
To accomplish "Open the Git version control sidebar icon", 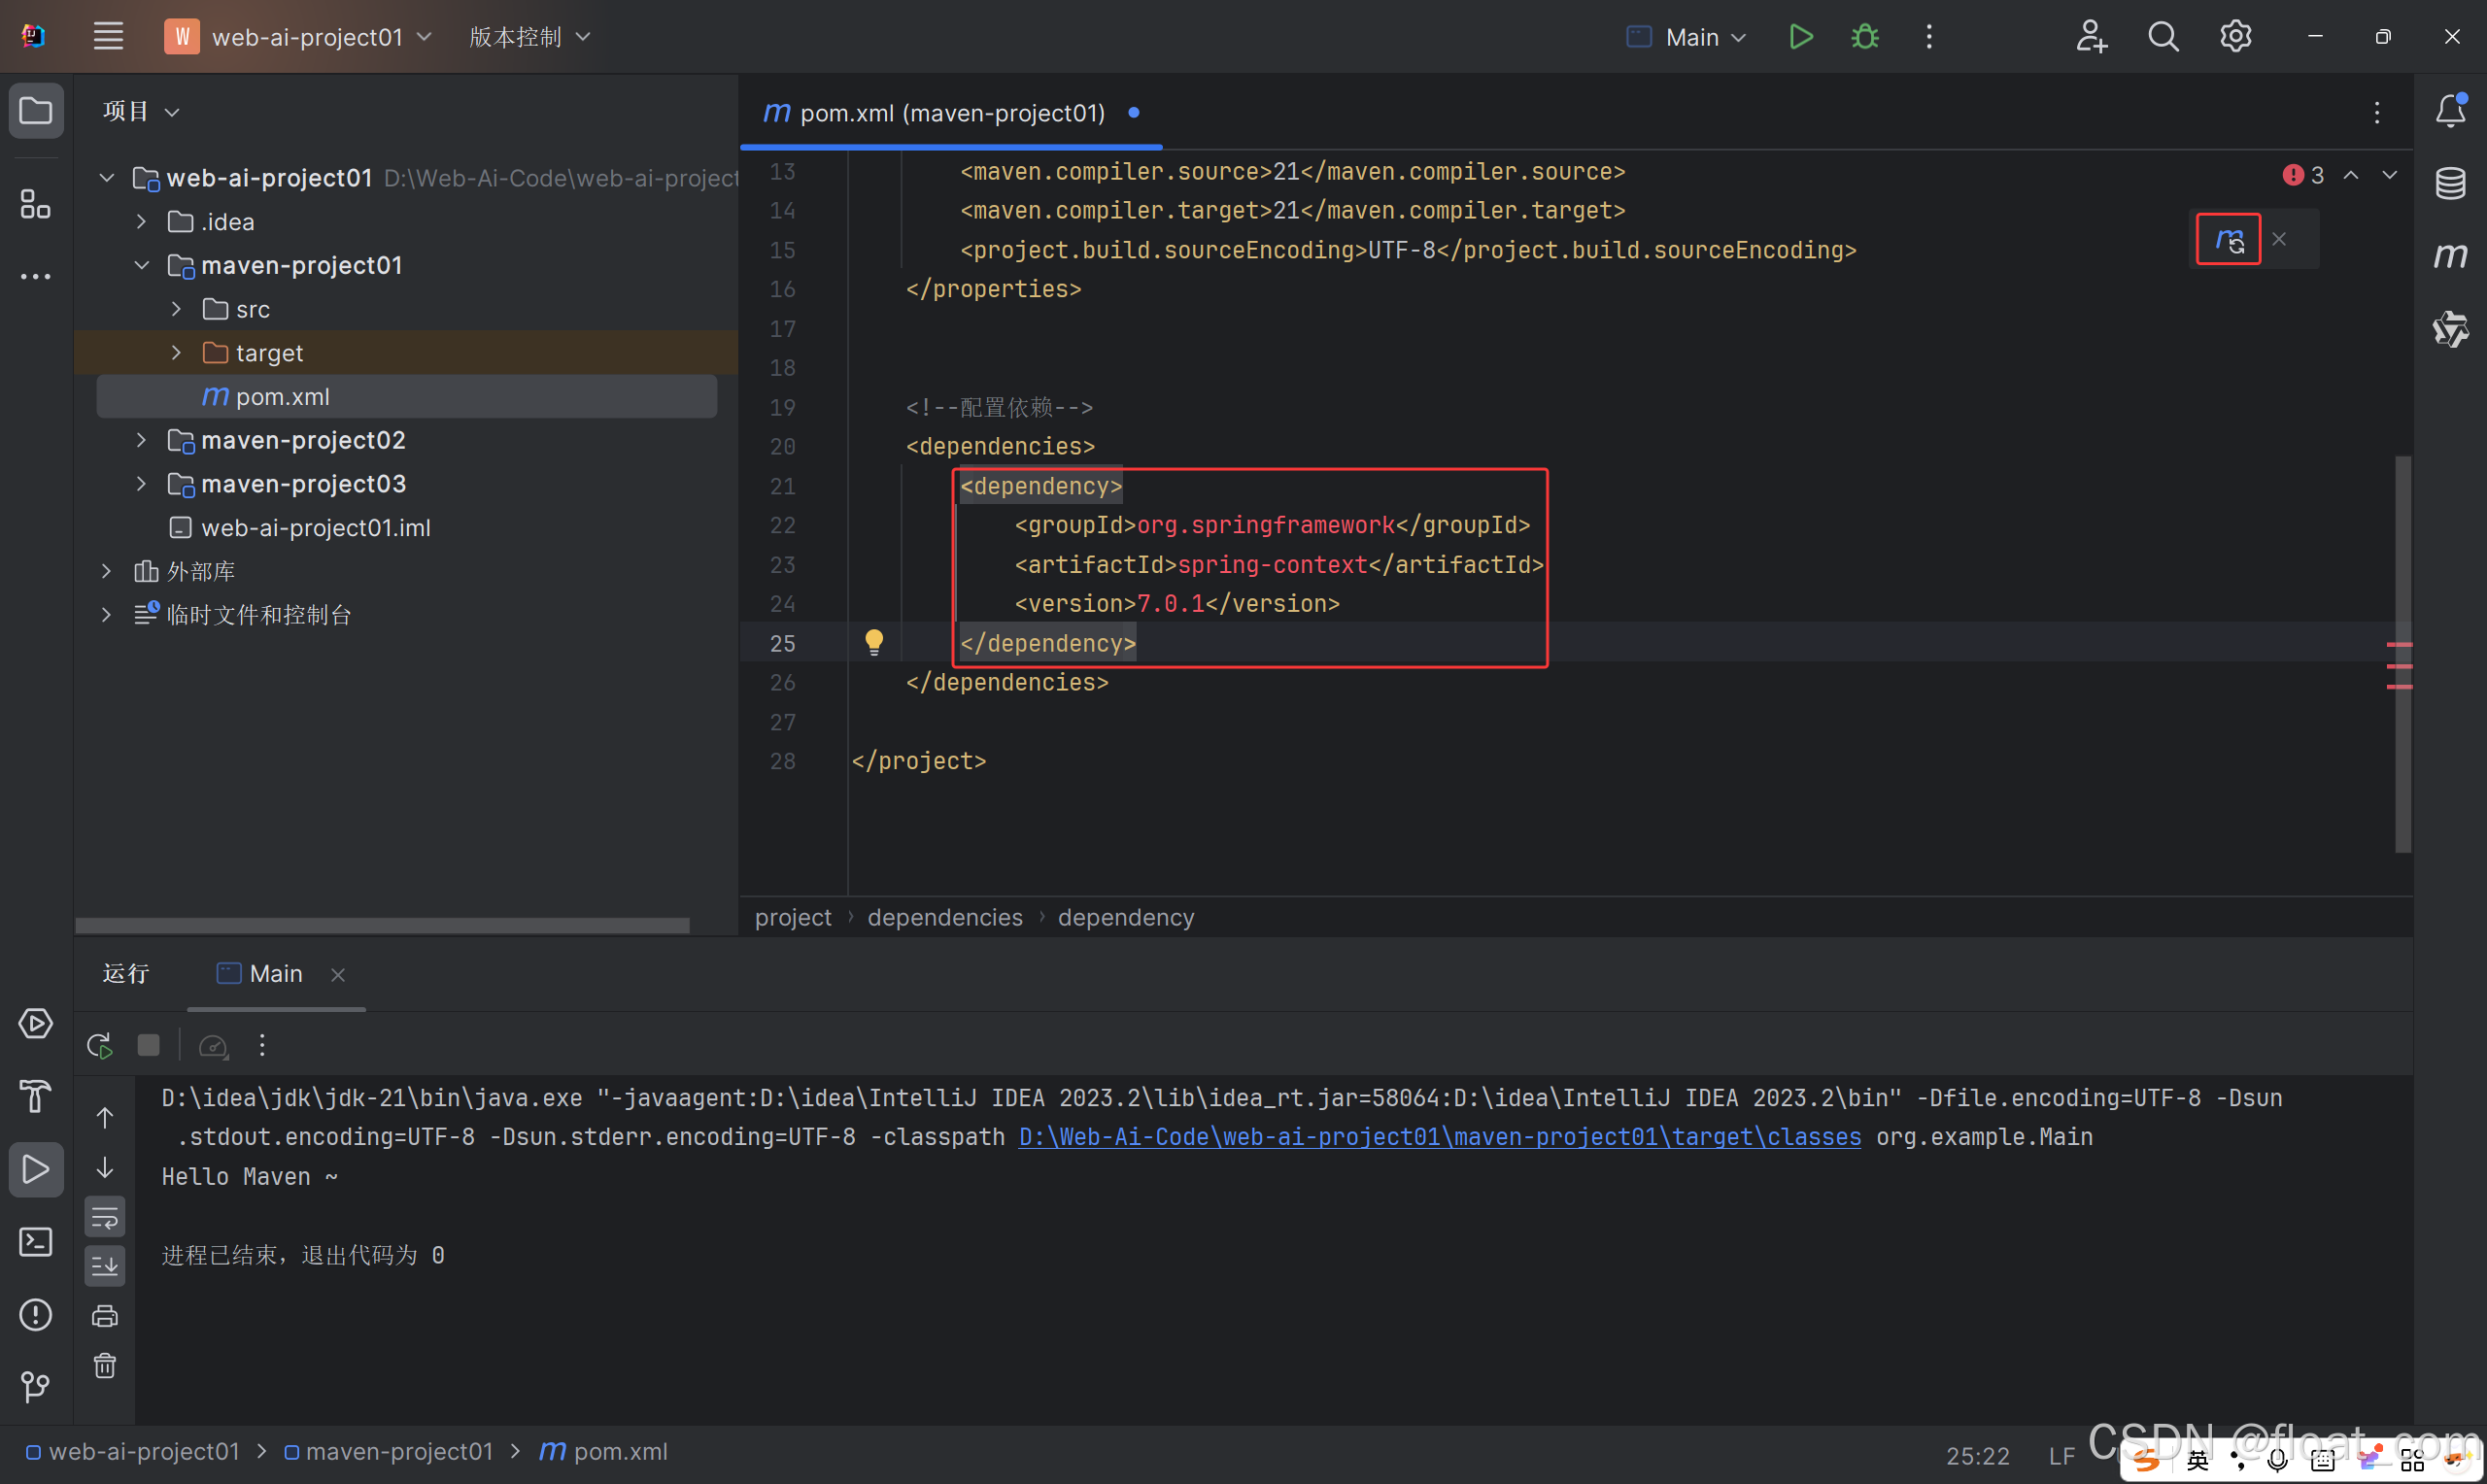I will tap(35, 1386).
